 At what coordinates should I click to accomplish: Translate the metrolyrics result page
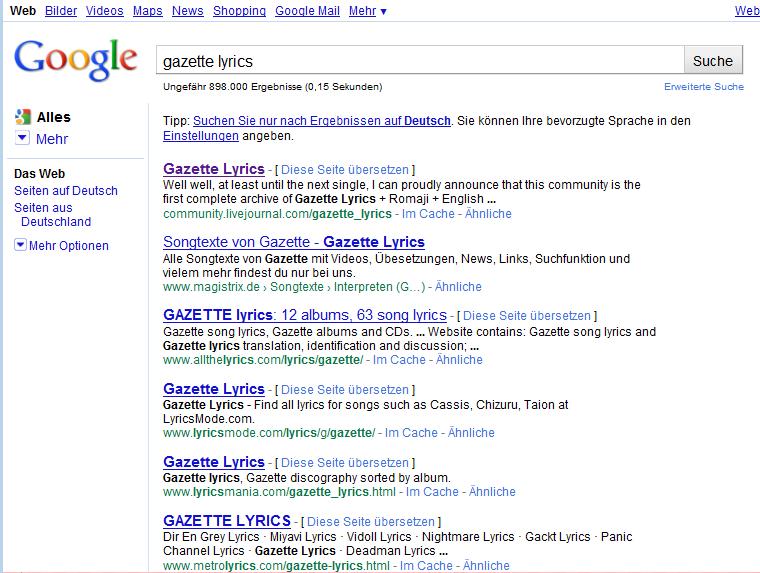371,522
